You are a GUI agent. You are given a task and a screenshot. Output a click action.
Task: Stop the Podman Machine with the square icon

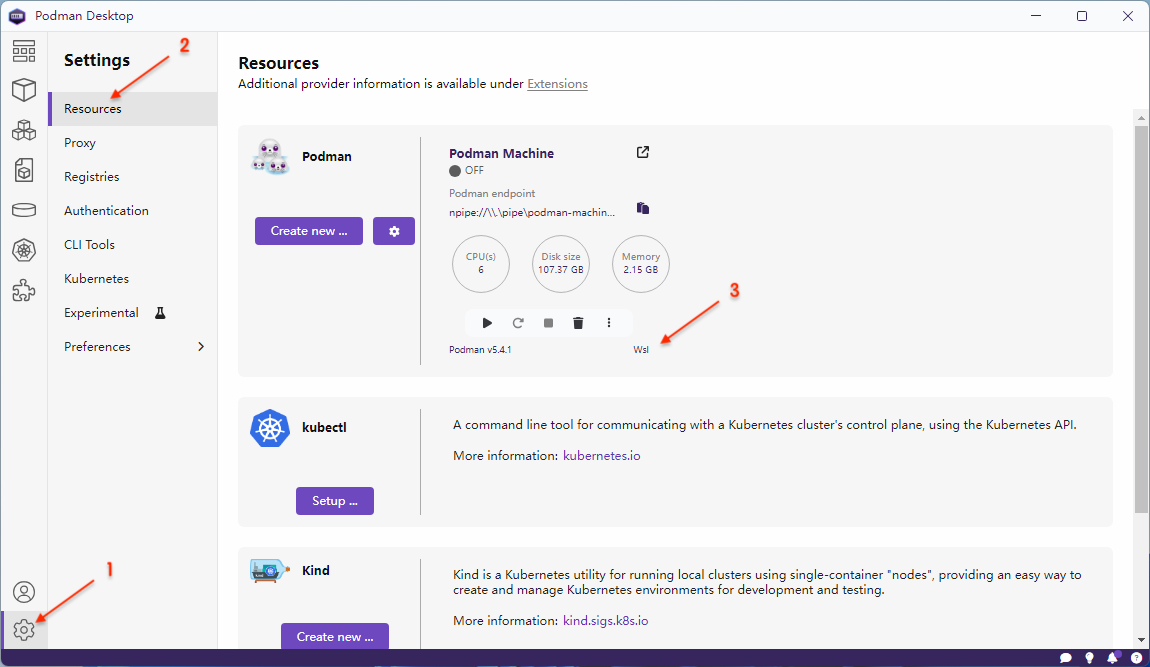(548, 323)
